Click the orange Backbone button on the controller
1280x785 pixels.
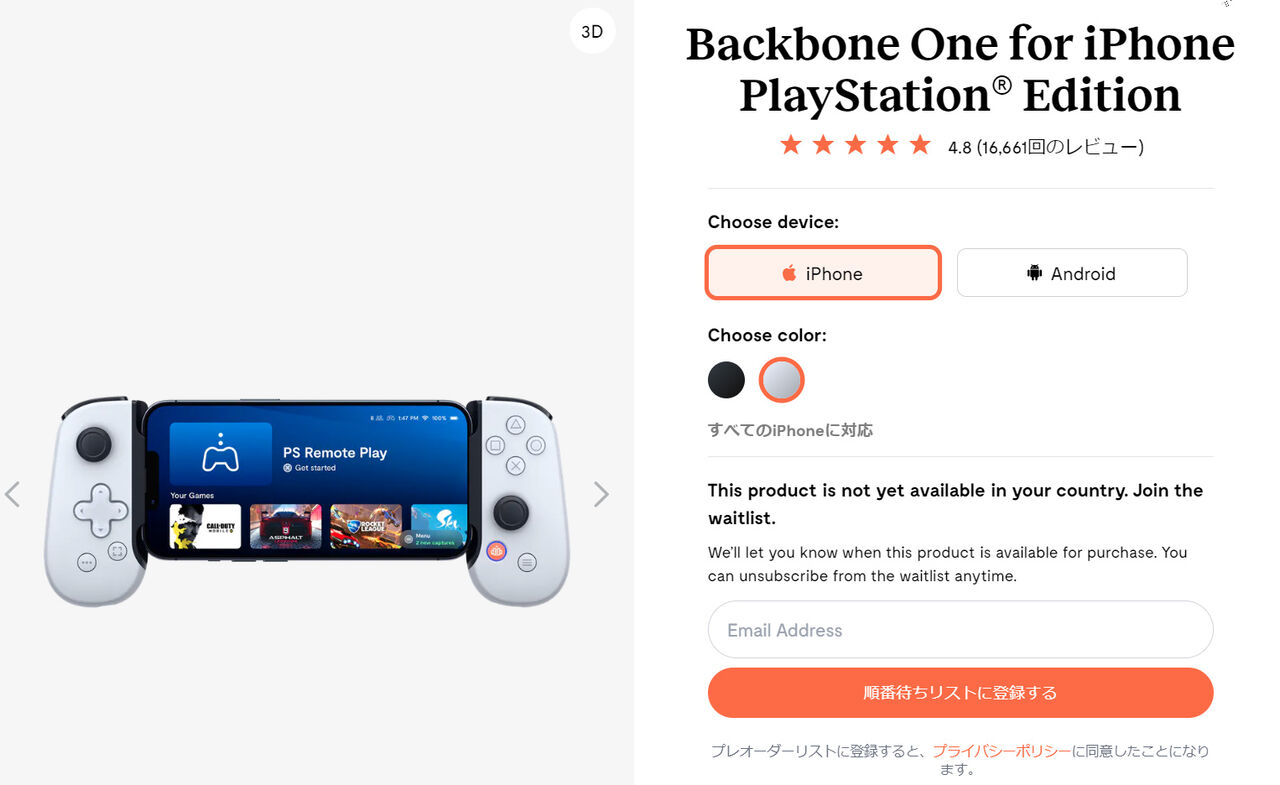[x=496, y=551]
